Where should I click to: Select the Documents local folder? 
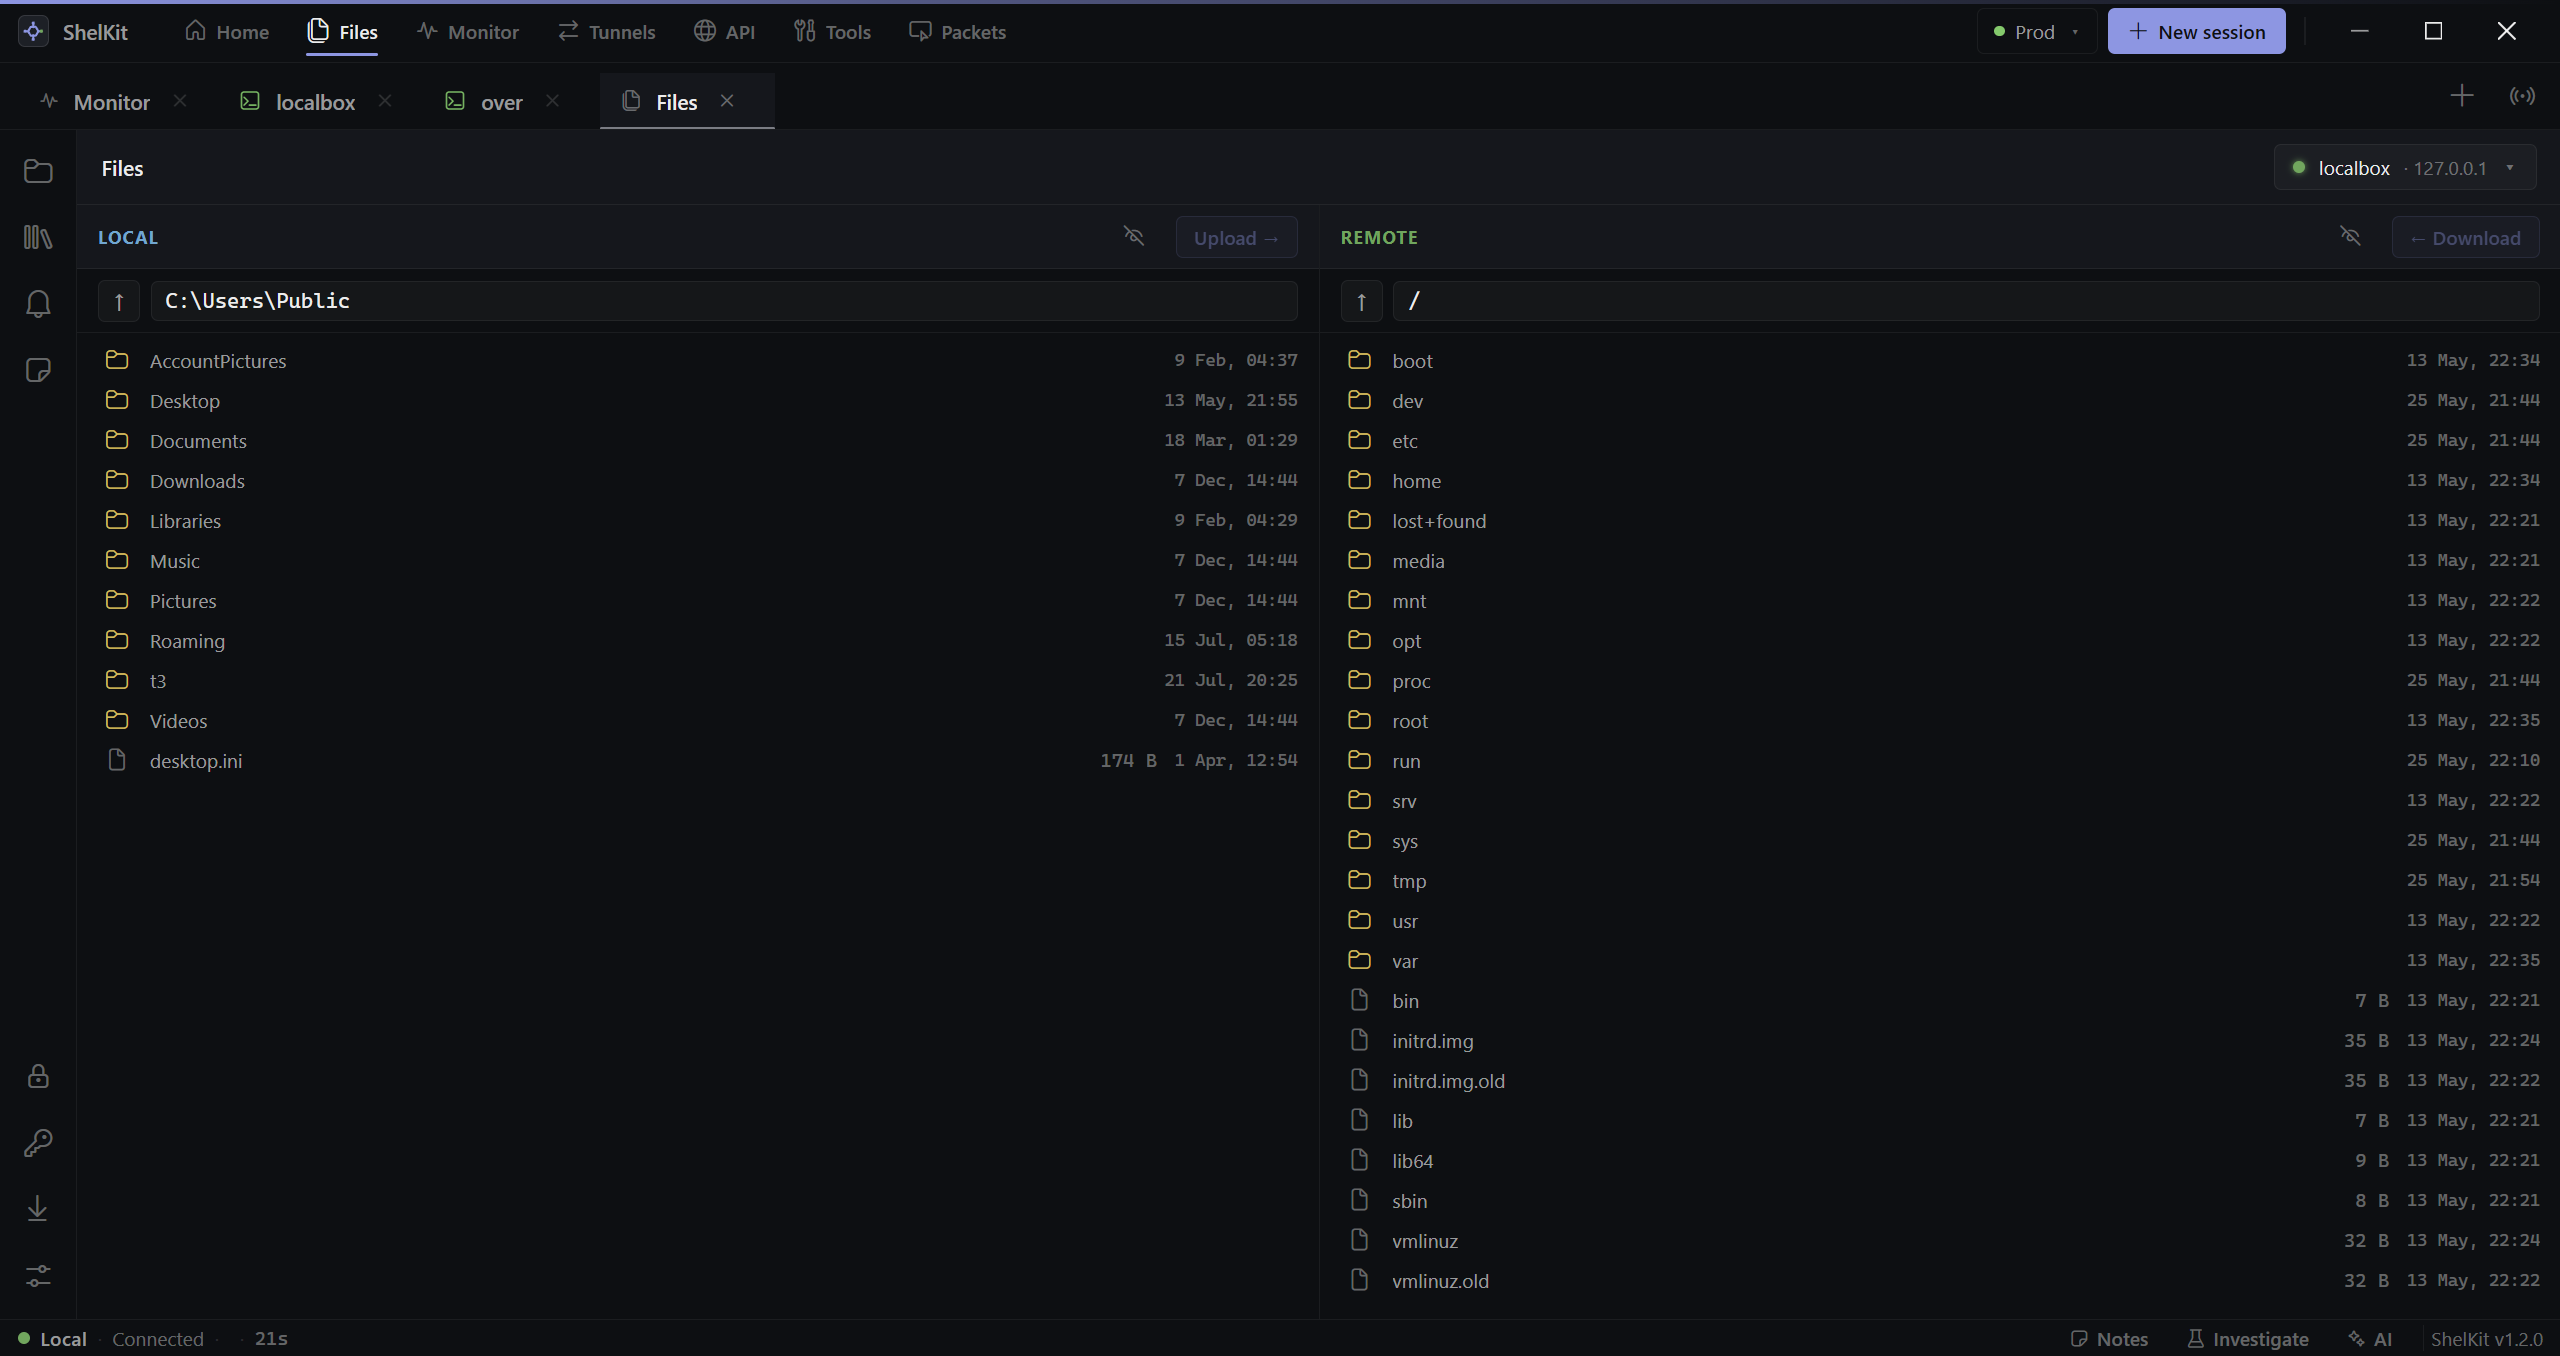698,441
